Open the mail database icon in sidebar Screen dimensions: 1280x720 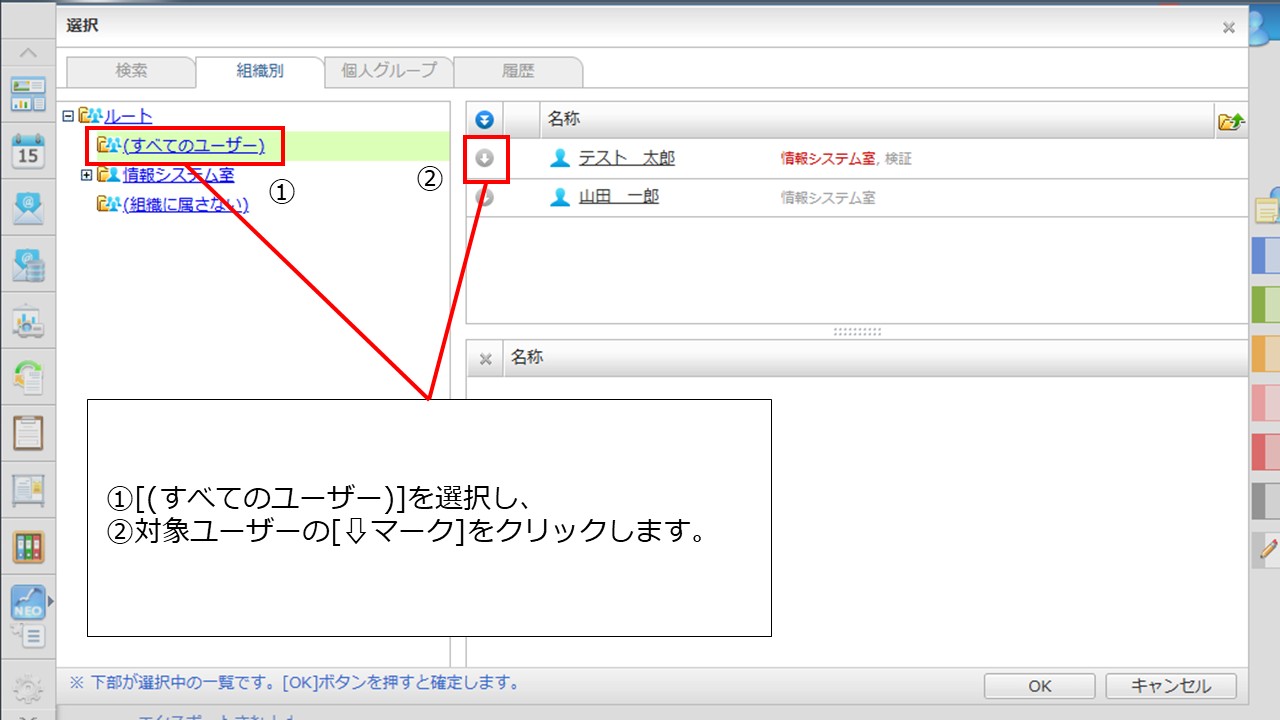coord(28,265)
